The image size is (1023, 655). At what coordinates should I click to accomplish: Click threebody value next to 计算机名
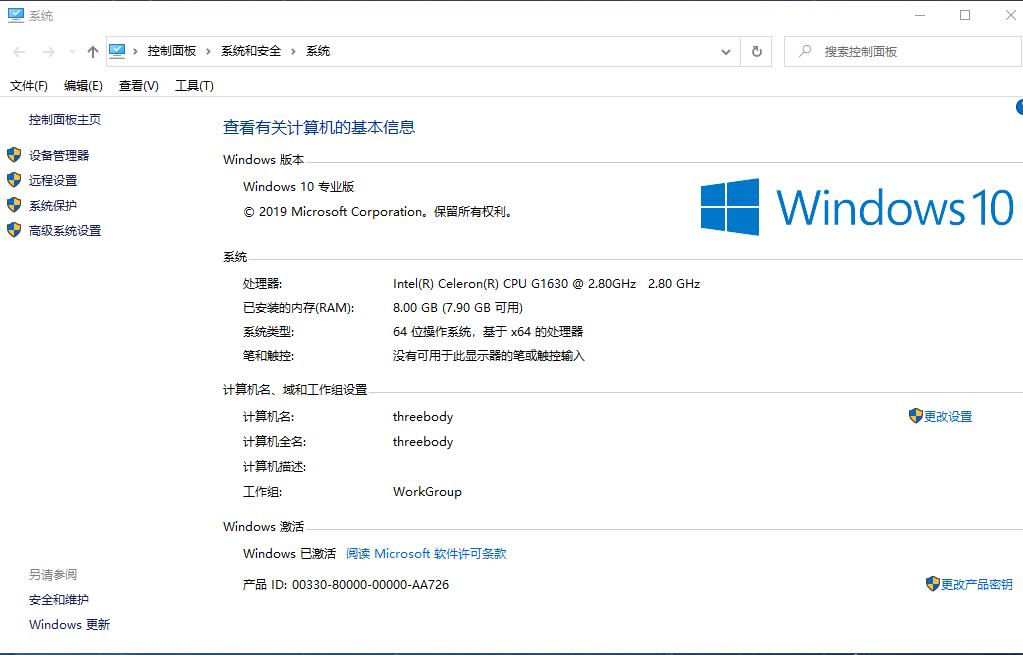(423, 416)
